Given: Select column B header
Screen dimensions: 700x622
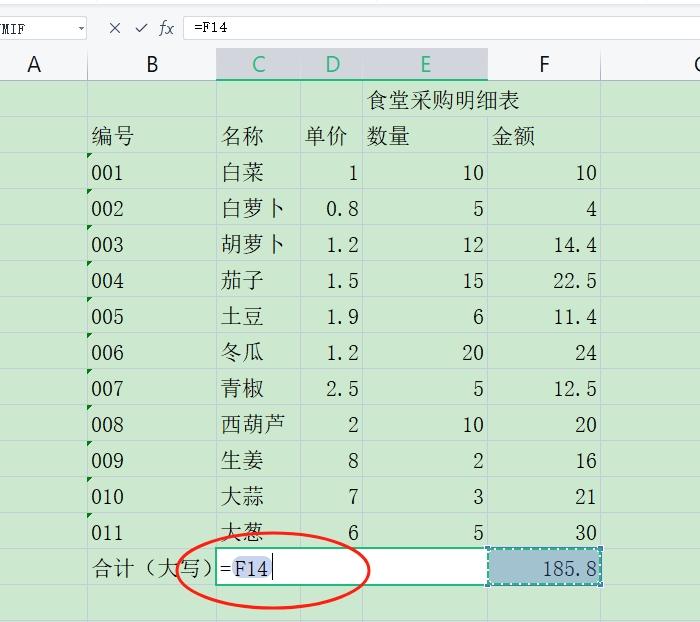Looking at the screenshot, I should [152, 64].
